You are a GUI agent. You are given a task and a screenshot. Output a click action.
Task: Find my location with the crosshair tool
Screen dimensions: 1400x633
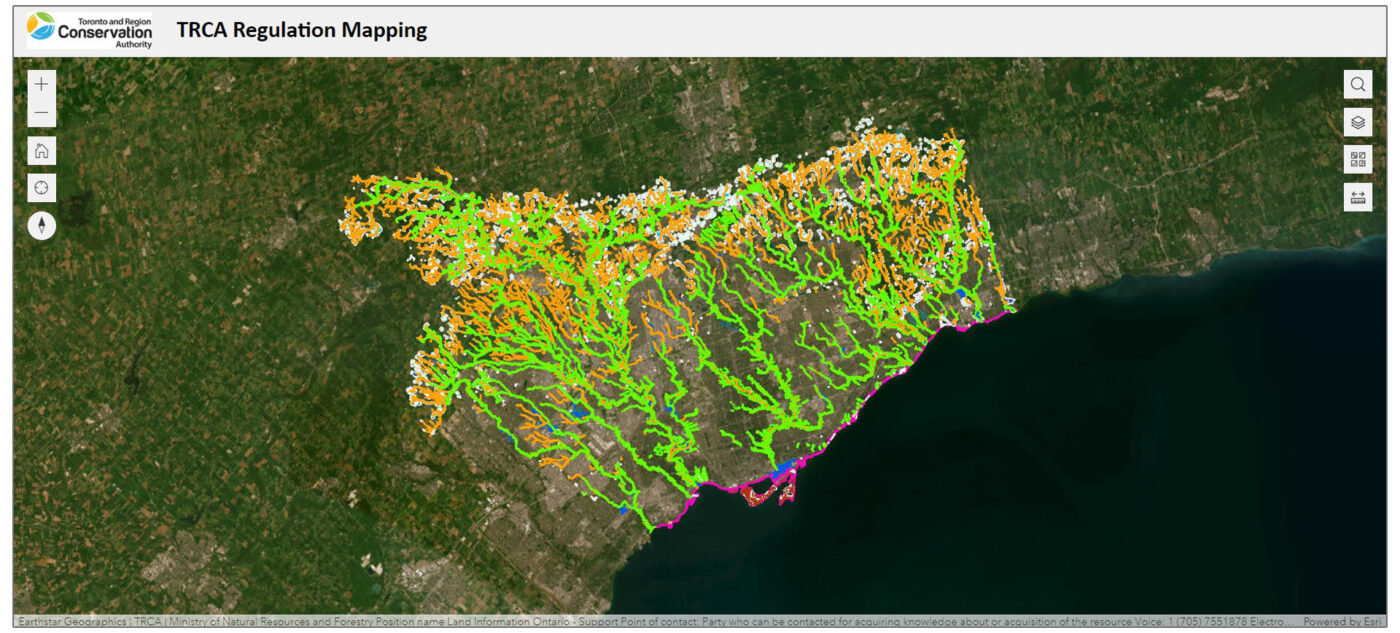[x=40, y=188]
